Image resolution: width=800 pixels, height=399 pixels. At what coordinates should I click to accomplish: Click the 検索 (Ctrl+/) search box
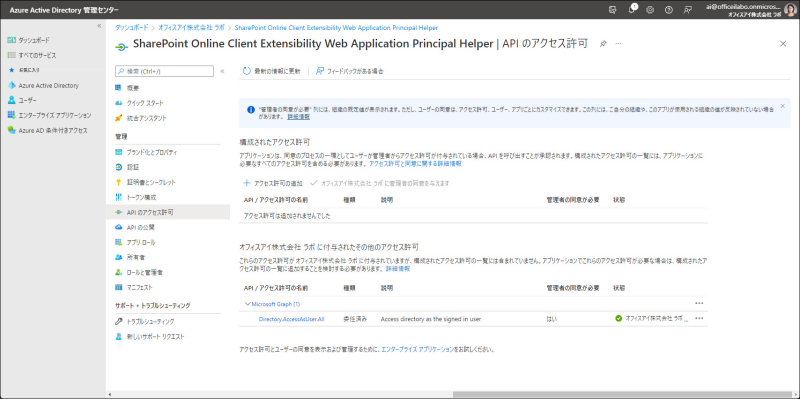[x=164, y=71]
